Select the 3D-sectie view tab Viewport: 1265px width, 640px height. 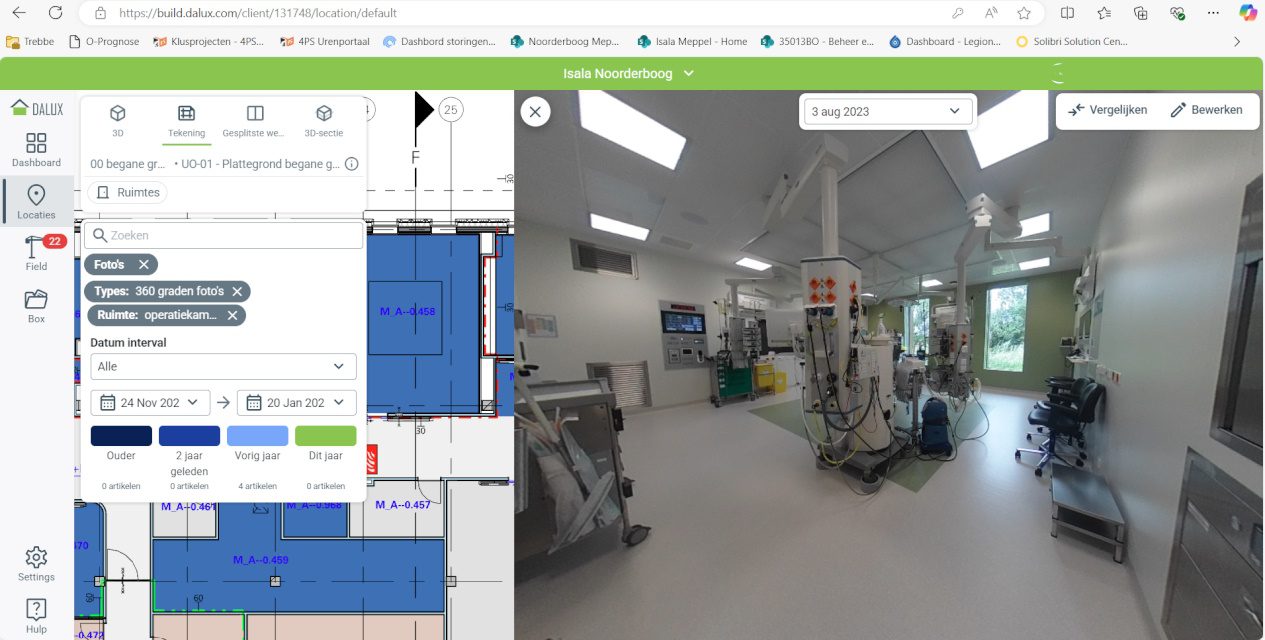point(324,120)
